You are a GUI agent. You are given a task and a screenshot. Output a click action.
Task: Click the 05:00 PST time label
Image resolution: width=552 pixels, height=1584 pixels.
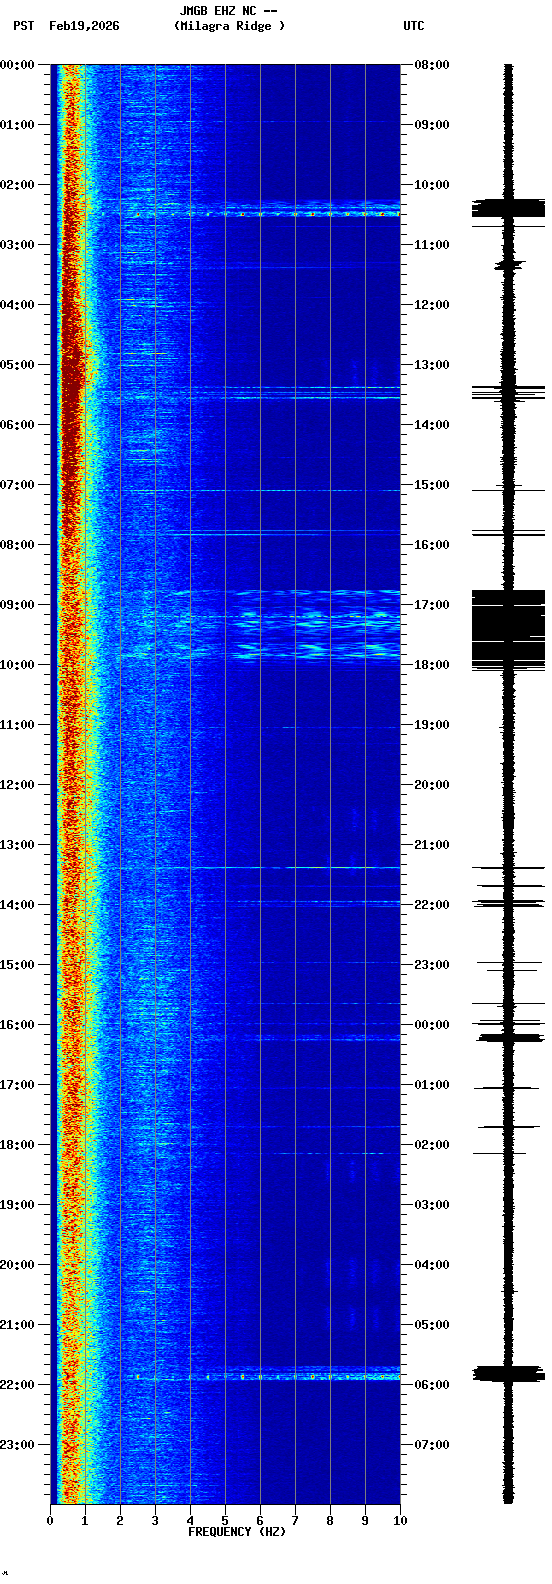[x=18, y=365]
